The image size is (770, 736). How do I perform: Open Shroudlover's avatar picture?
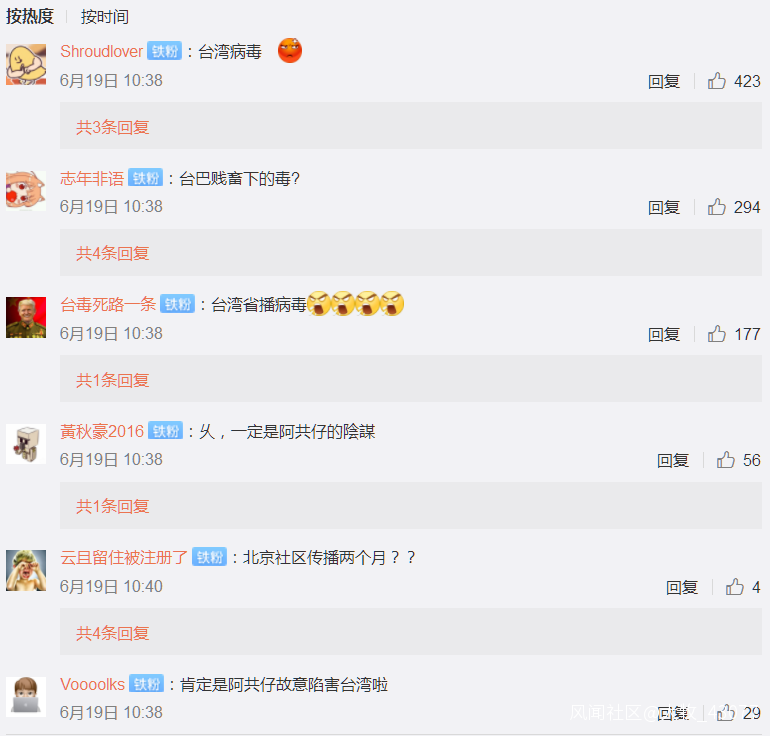click(x=26, y=64)
